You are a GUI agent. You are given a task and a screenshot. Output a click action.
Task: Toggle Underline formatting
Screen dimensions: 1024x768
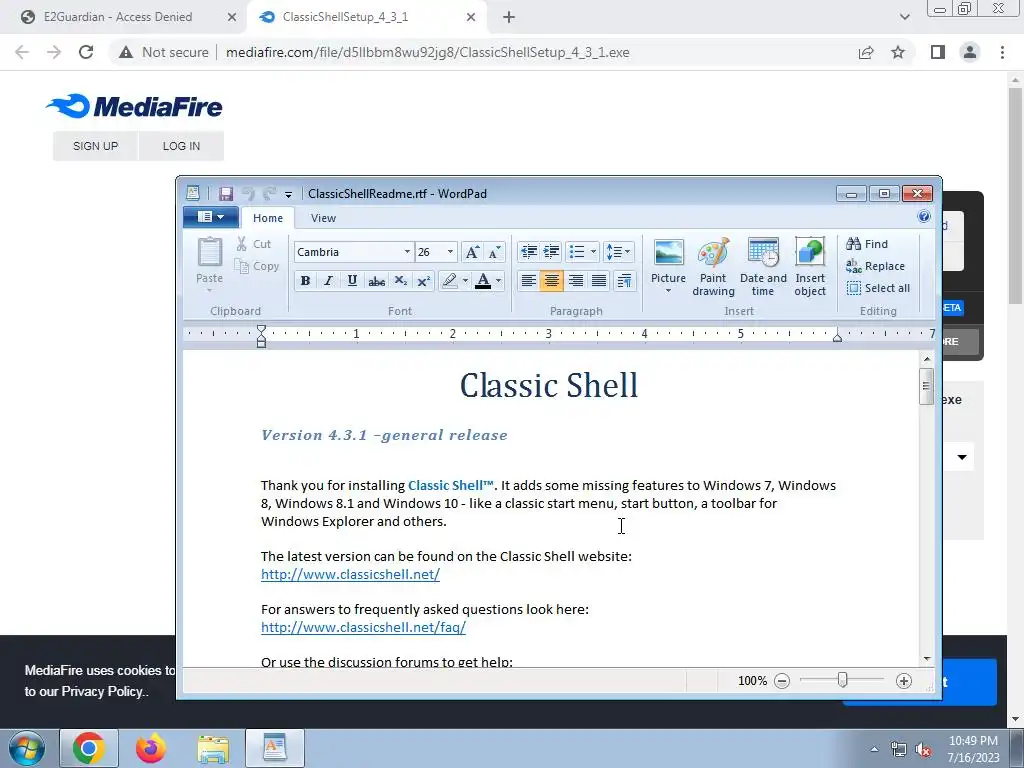click(352, 281)
